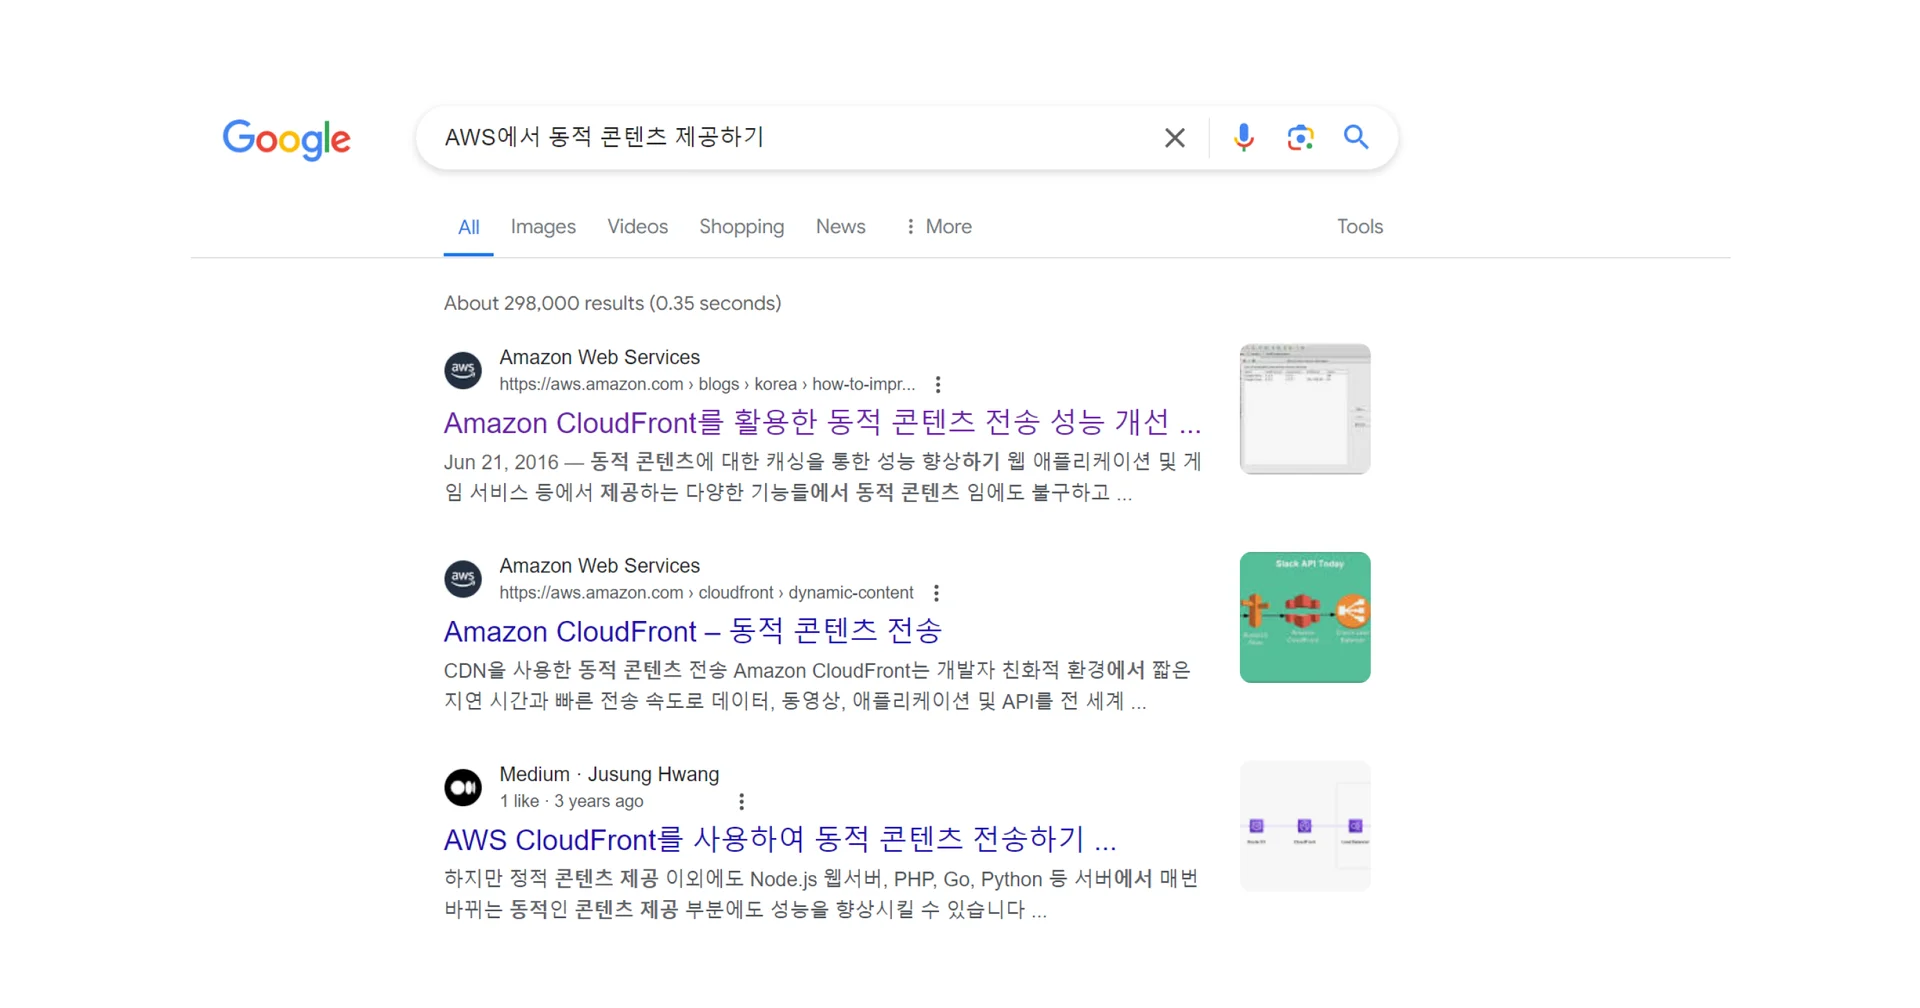Click 'About 298,000 results' stats text

612,303
